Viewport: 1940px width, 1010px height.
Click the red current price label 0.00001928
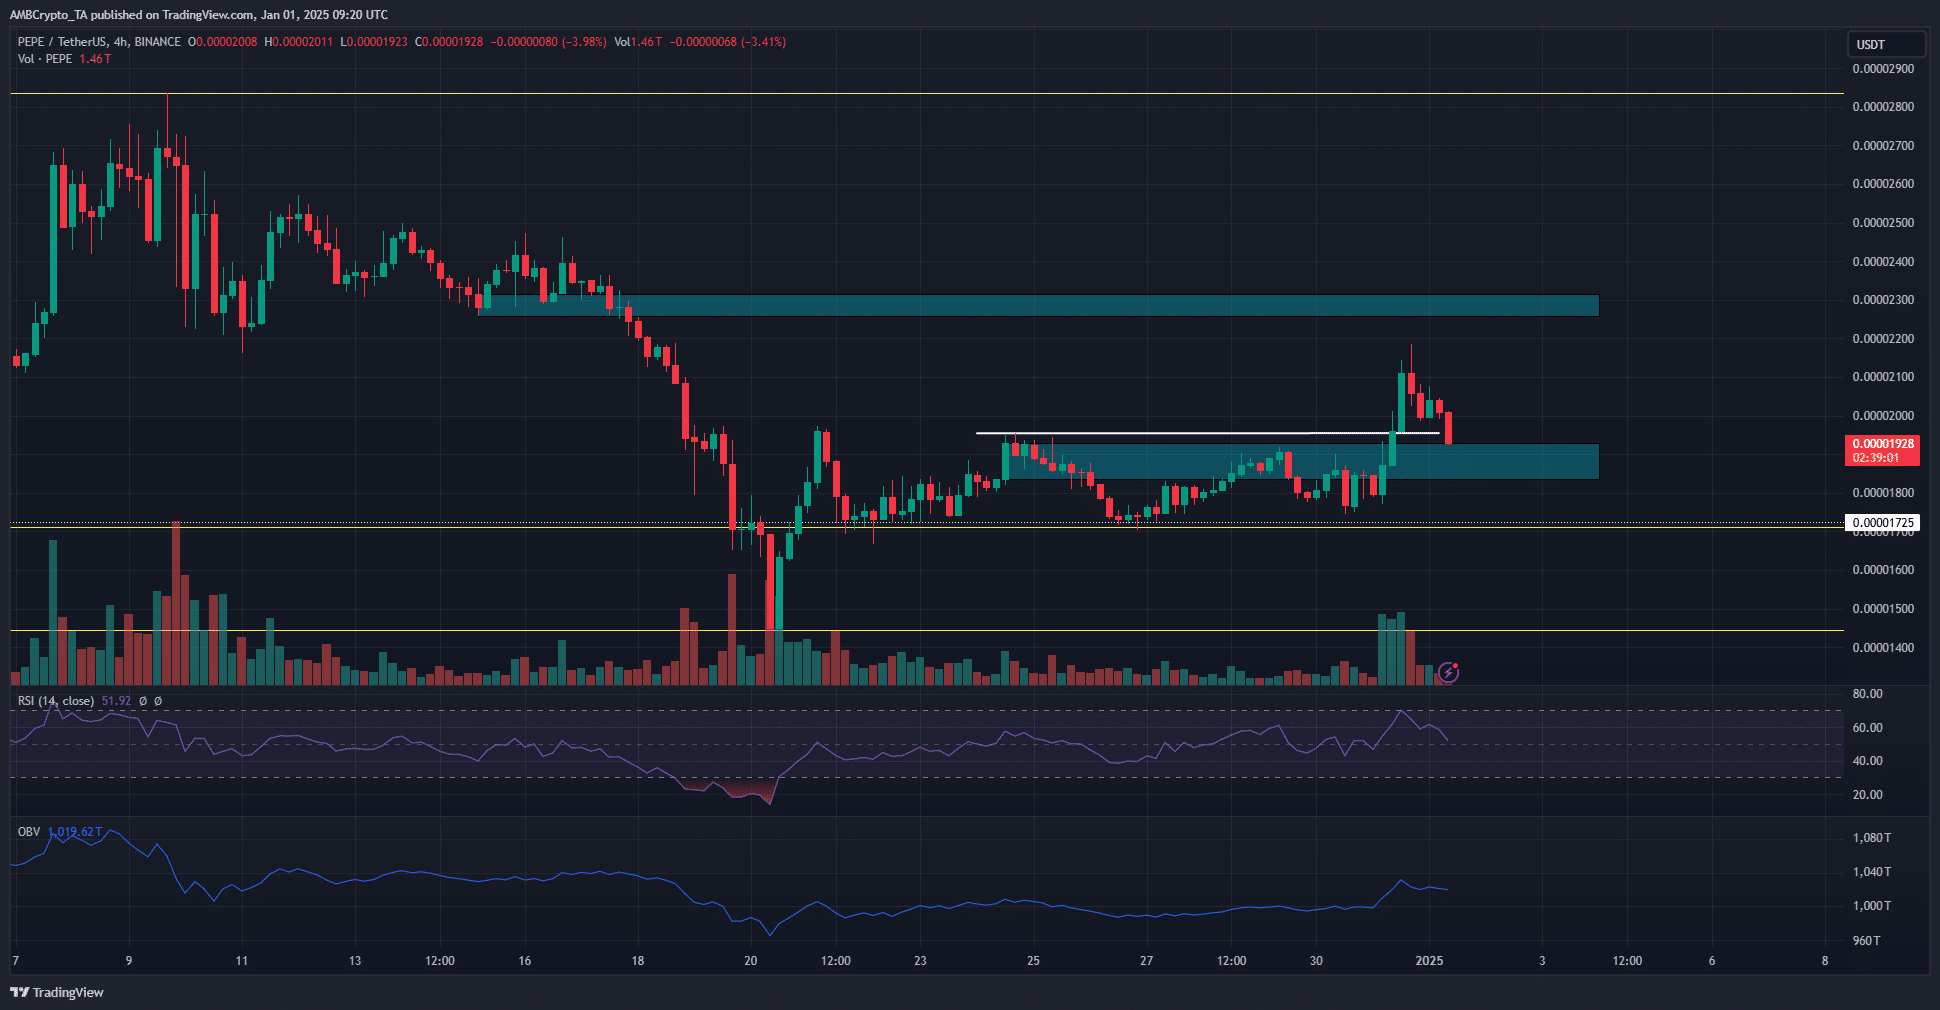pos(1882,450)
